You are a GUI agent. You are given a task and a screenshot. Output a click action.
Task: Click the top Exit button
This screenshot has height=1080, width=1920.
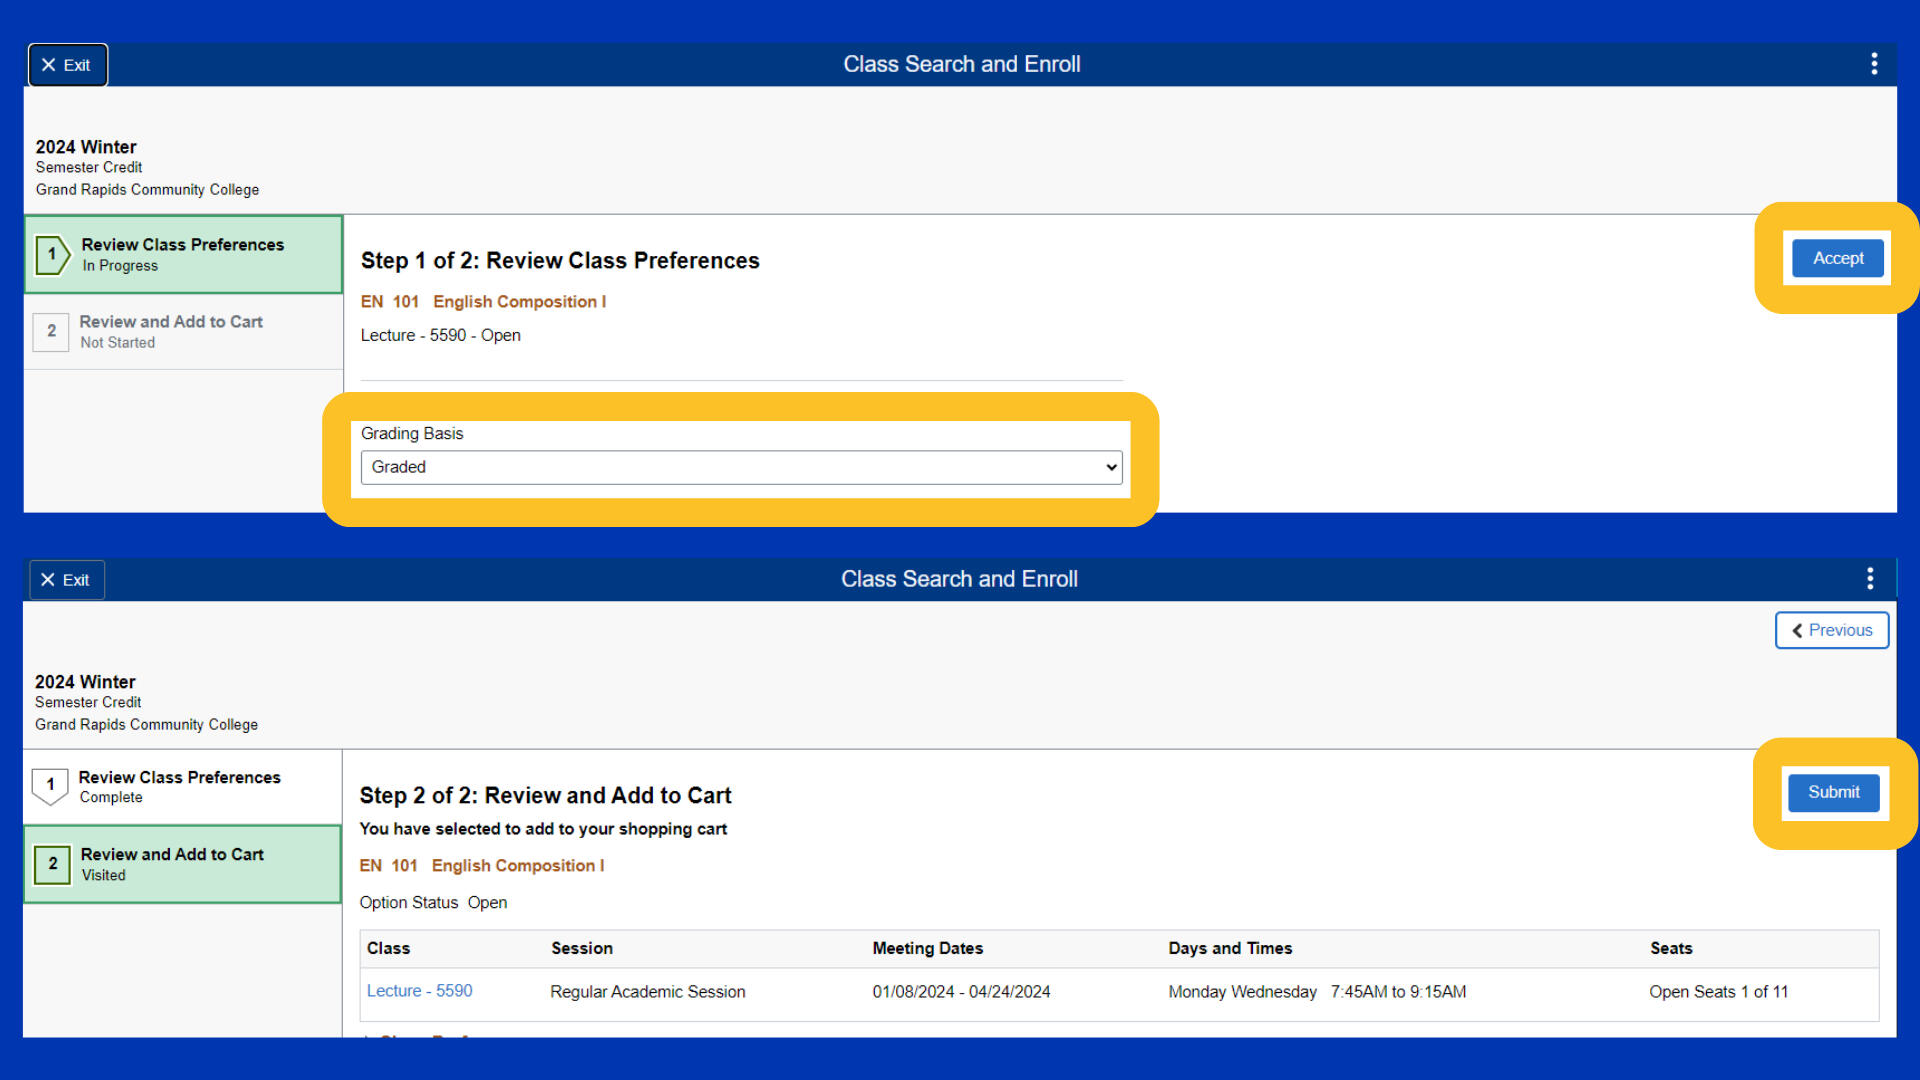[x=67, y=65]
